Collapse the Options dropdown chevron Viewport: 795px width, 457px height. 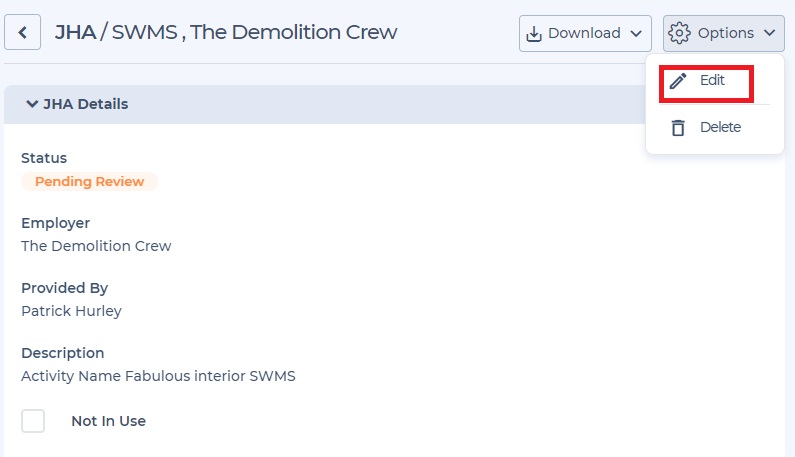click(770, 33)
